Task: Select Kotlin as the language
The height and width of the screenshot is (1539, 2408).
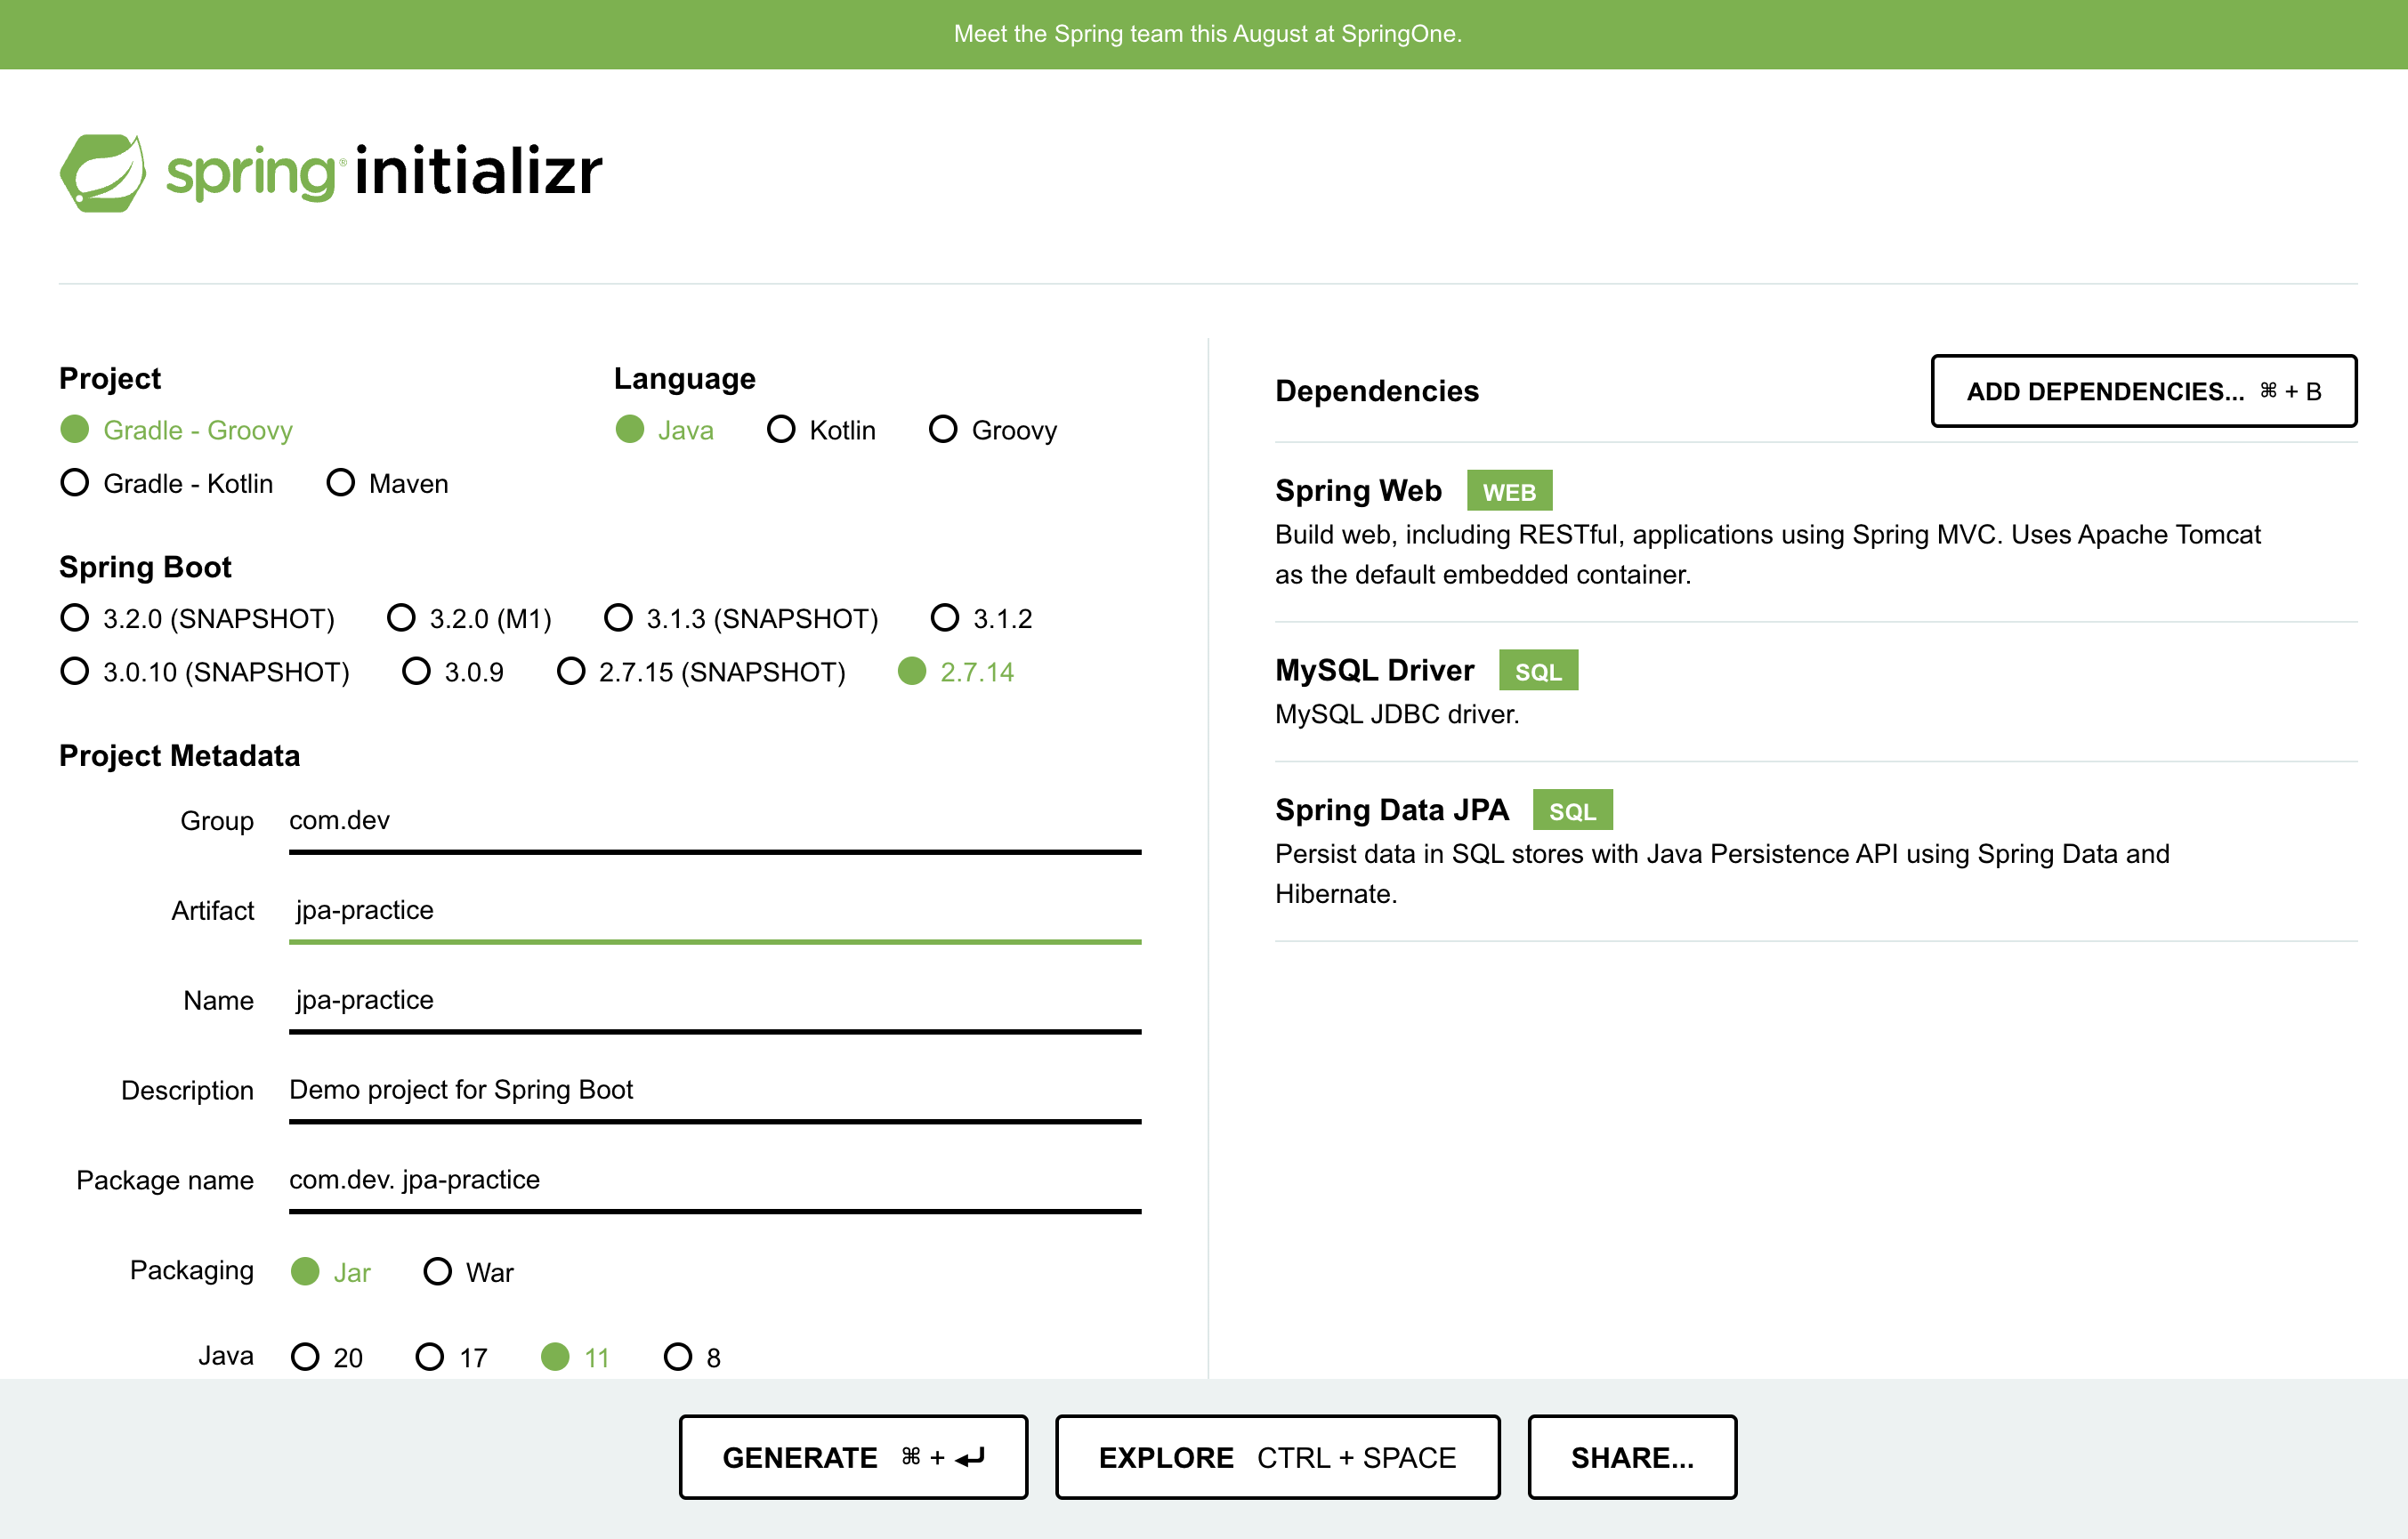Action: 781,430
